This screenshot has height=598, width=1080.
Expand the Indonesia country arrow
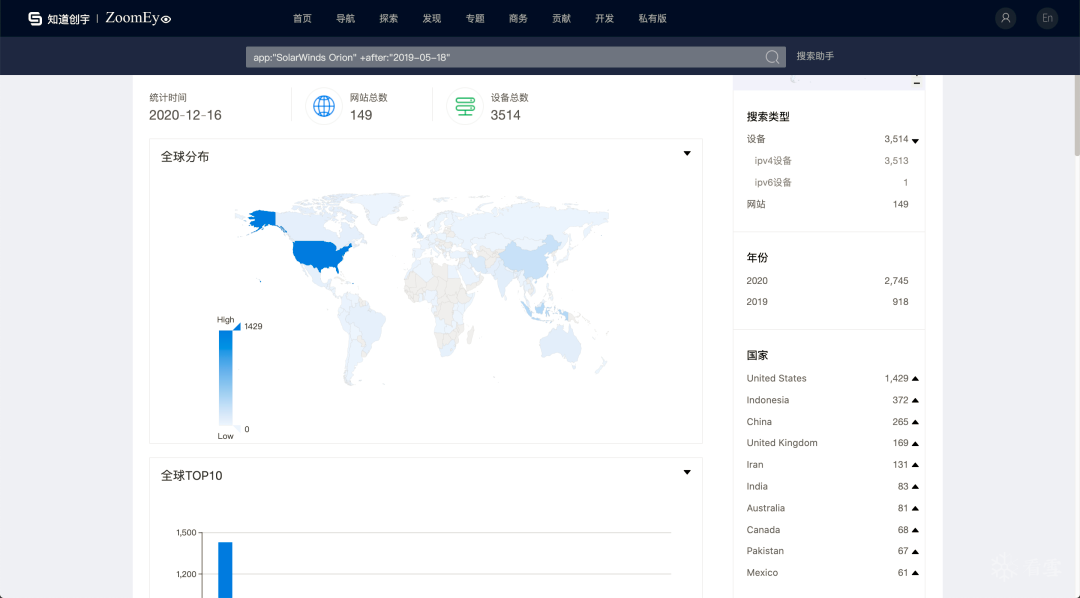pos(915,400)
